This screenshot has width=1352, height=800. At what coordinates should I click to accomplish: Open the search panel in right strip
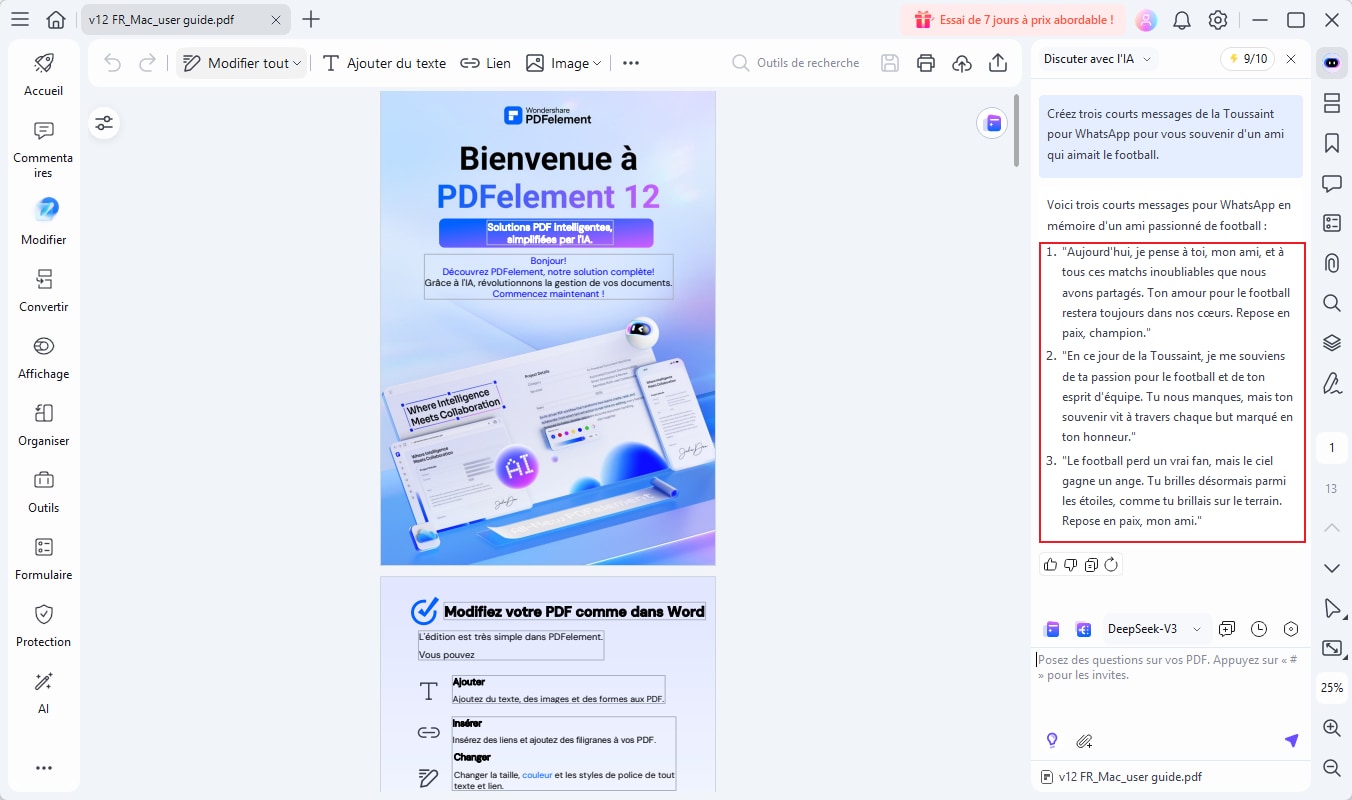[1331, 303]
